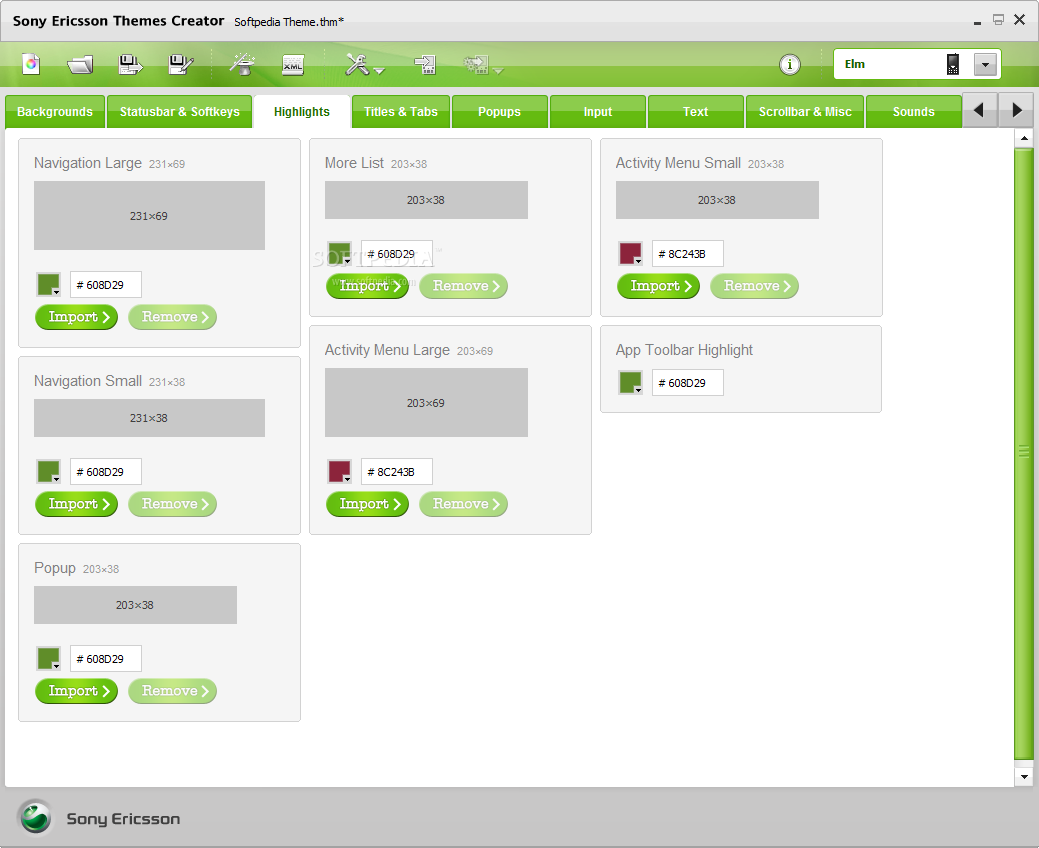Click the vertical green scrollbar thumb
The width and height of the screenshot is (1039, 848).
(x=1024, y=454)
